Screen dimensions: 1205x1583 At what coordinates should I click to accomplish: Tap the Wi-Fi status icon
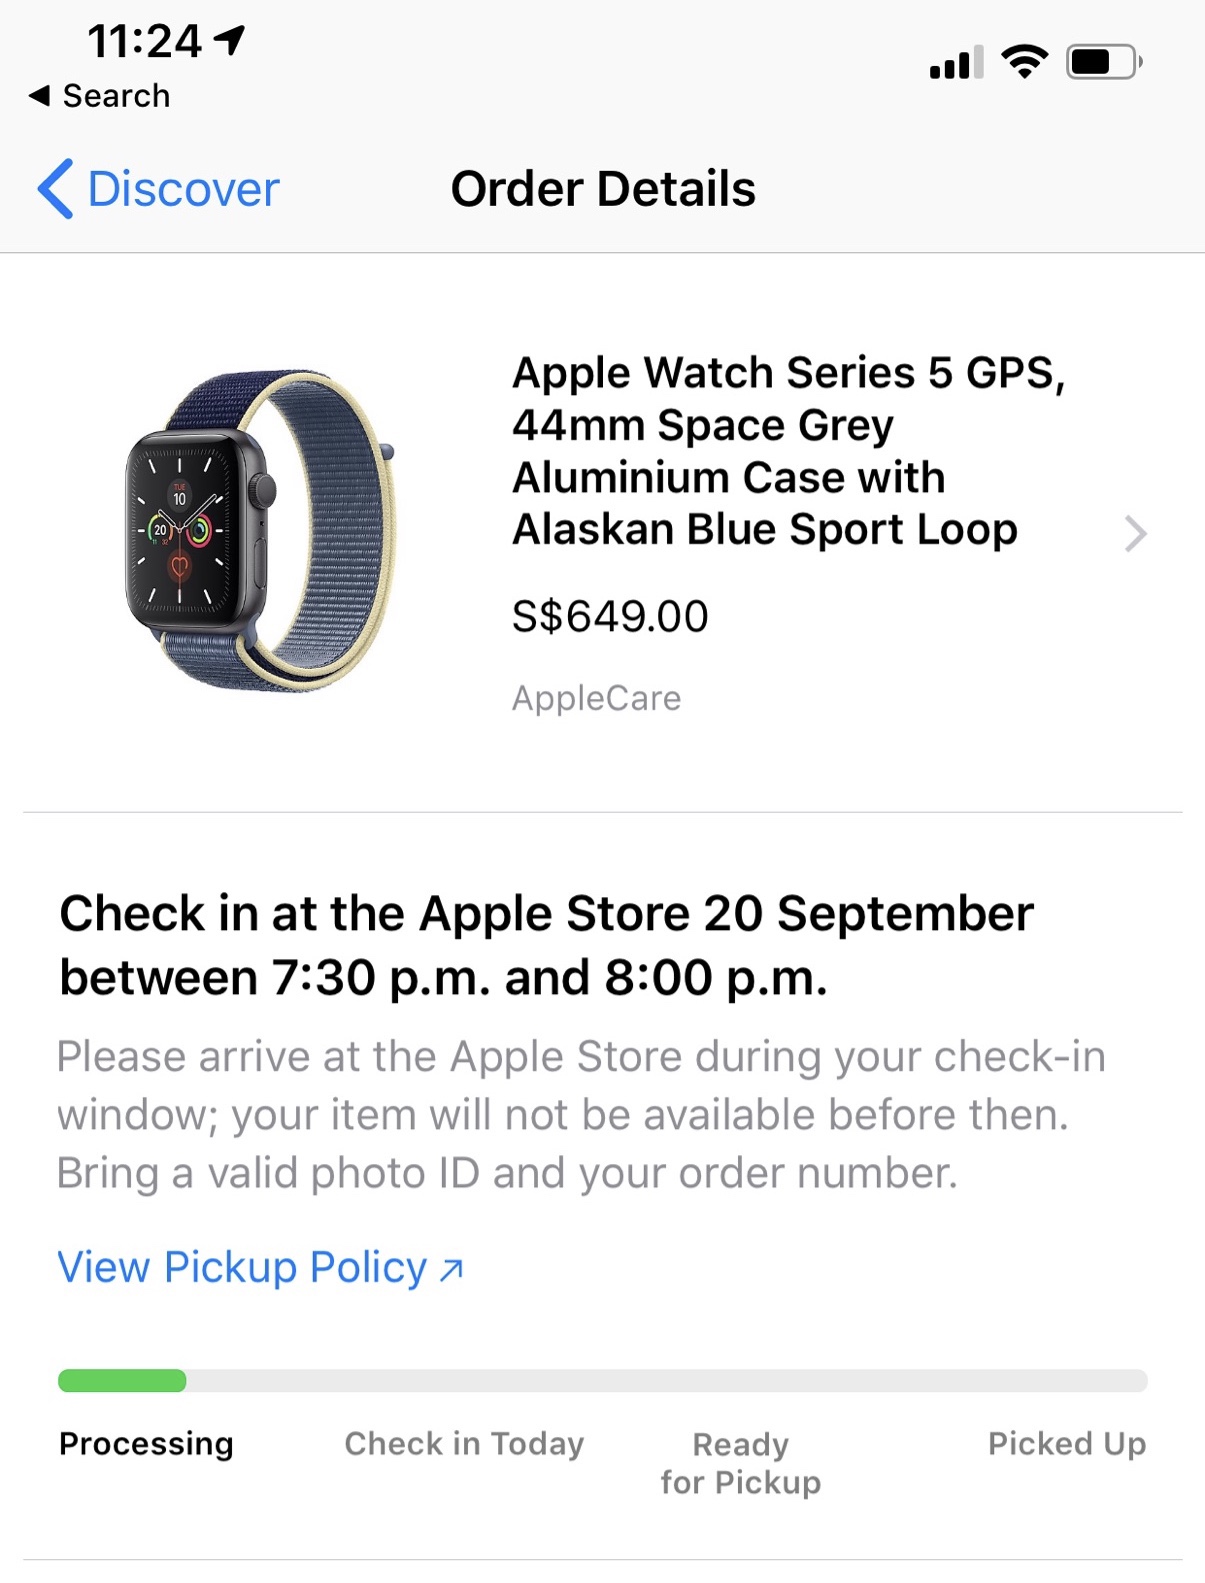(1024, 62)
